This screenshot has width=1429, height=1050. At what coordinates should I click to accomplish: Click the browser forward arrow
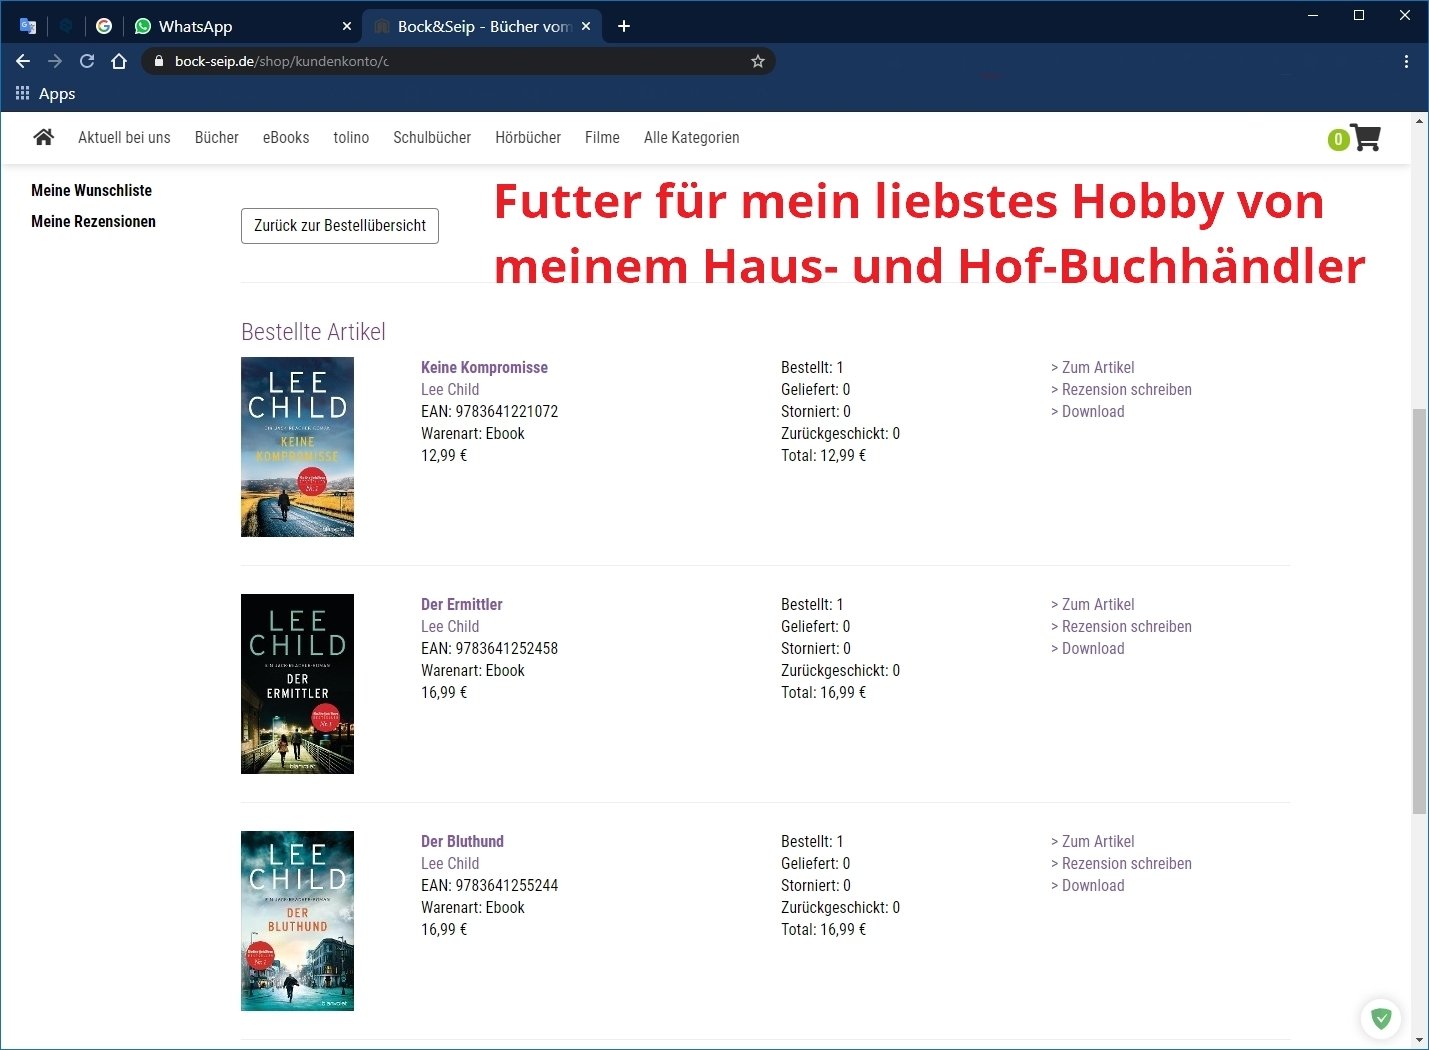click(x=55, y=61)
